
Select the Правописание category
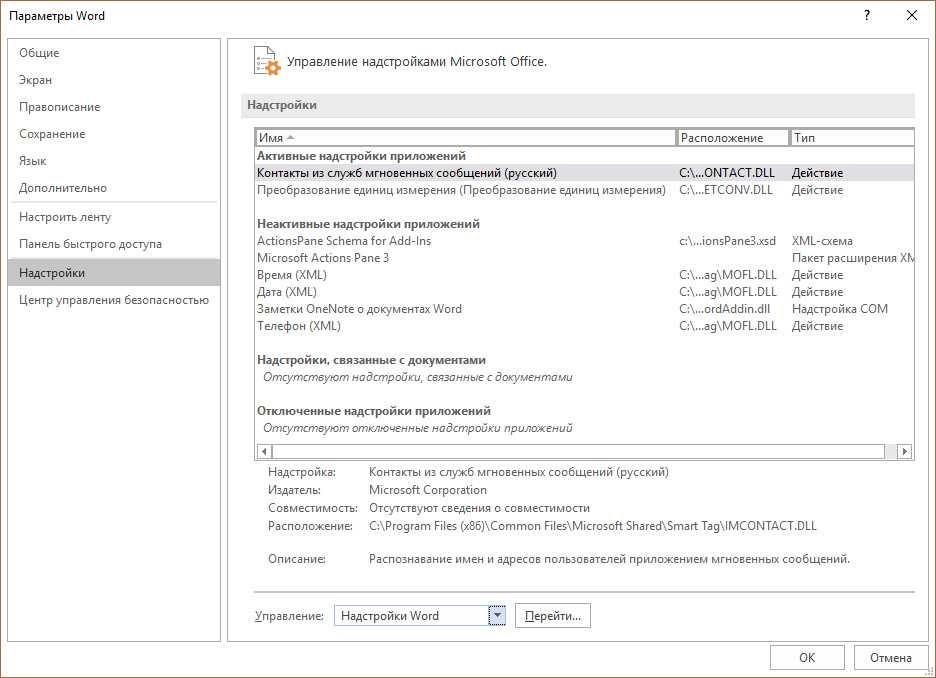click(x=60, y=107)
